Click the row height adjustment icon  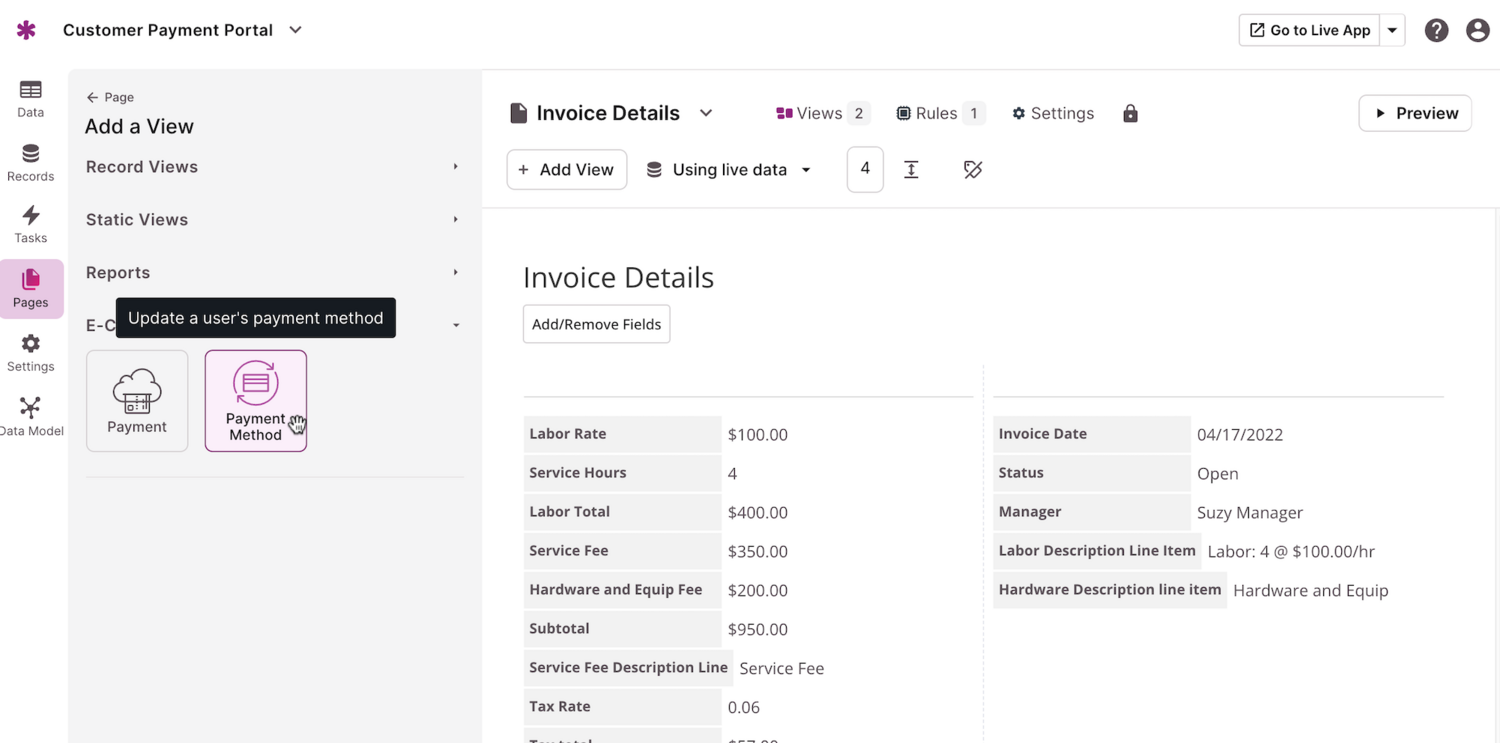tap(911, 170)
